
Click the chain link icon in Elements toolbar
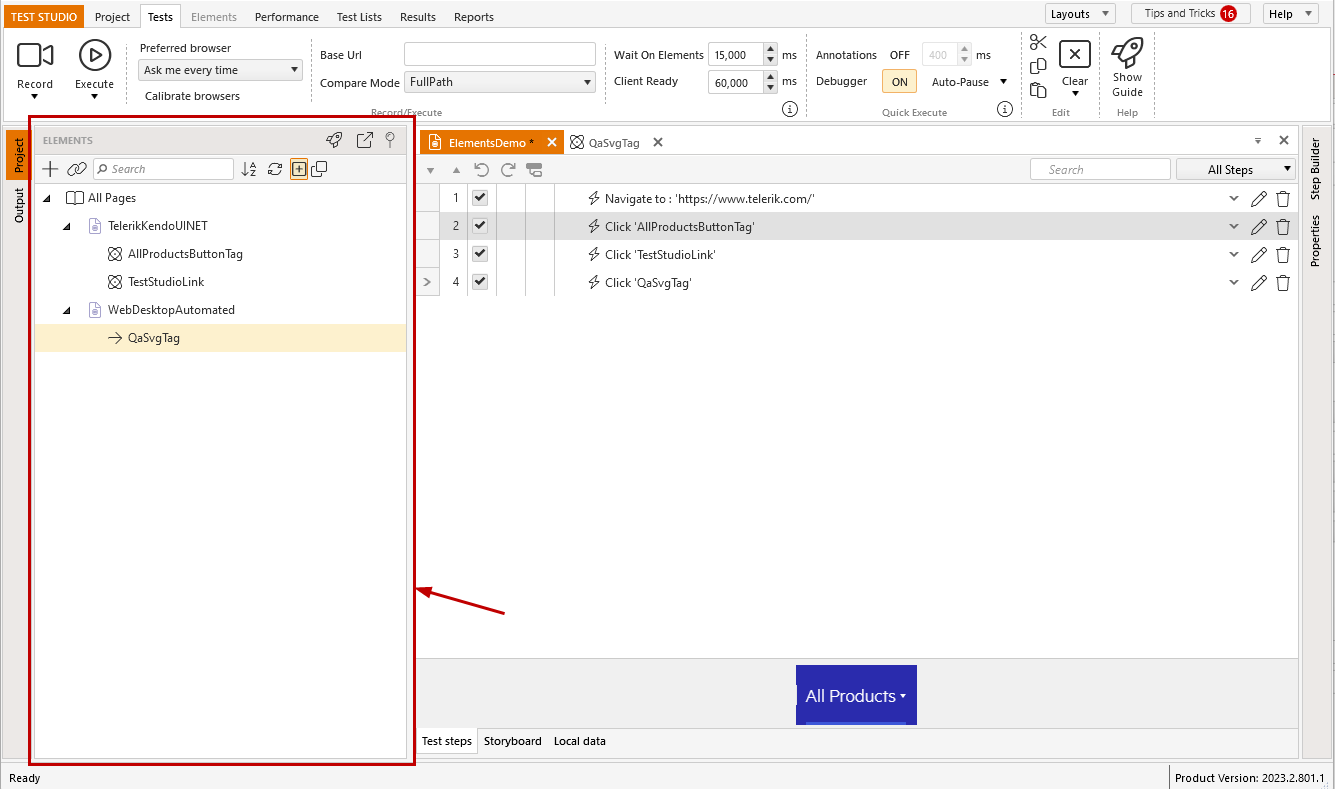pos(77,169)
